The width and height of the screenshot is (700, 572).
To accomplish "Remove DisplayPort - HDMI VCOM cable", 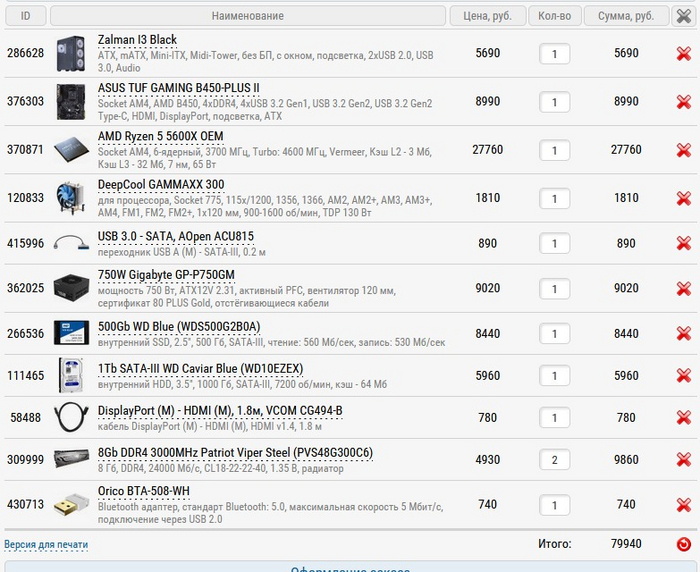I will (x=683, y=418).
